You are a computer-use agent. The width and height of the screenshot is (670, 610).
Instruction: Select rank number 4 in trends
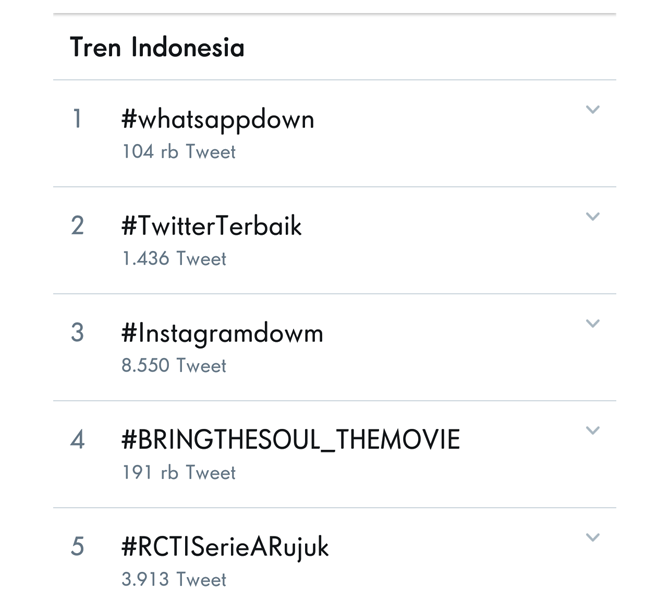77,440
